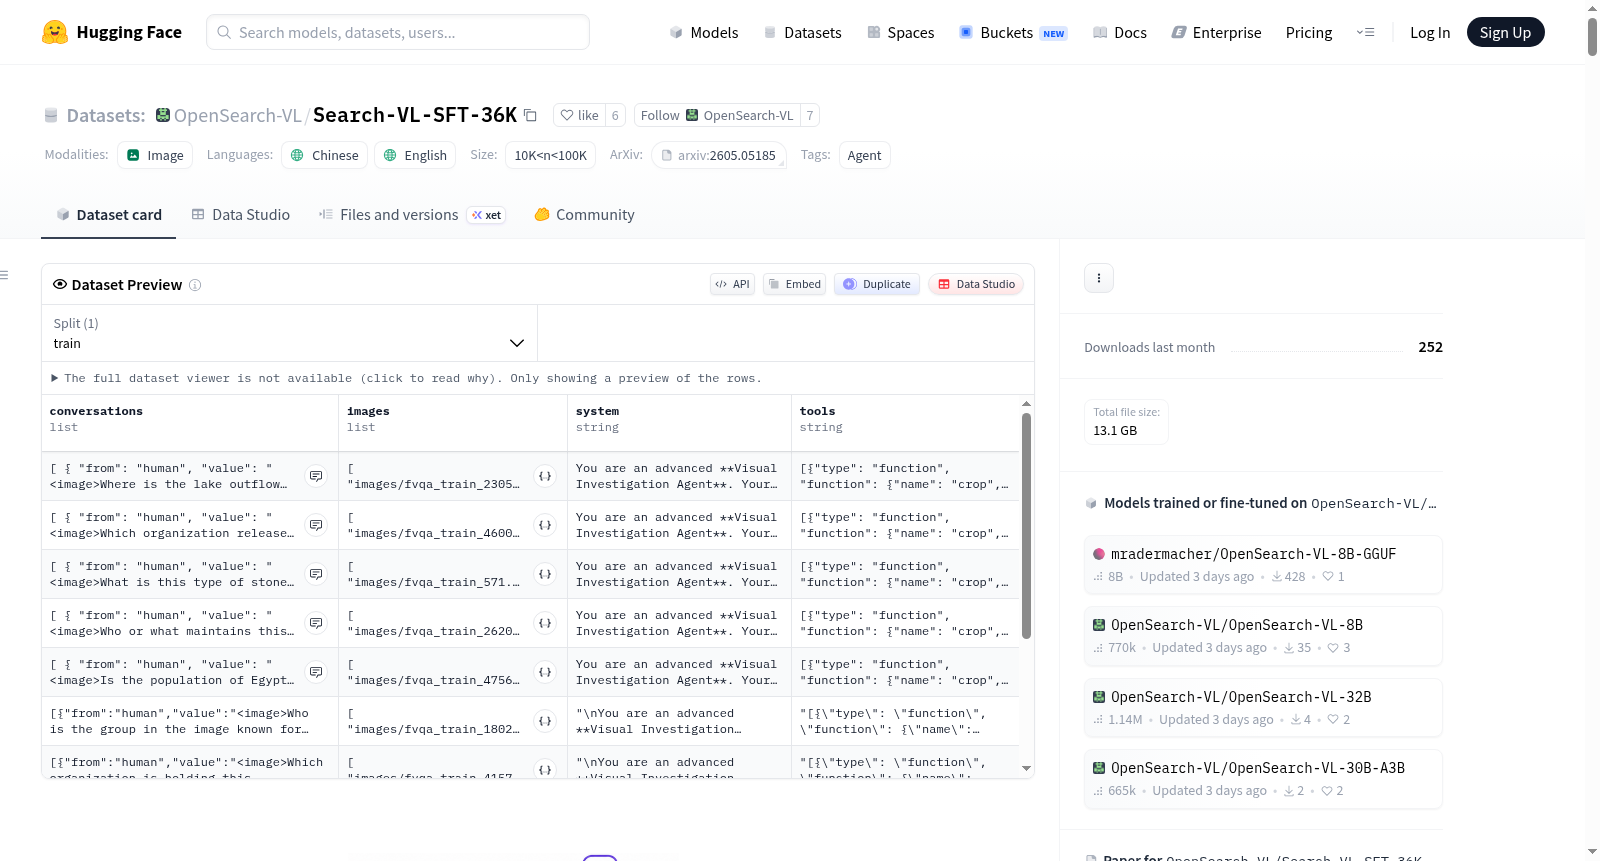Copy dataset name with the copy icon
Viewport: 1600px width, 861px height.
coord(531,115)
